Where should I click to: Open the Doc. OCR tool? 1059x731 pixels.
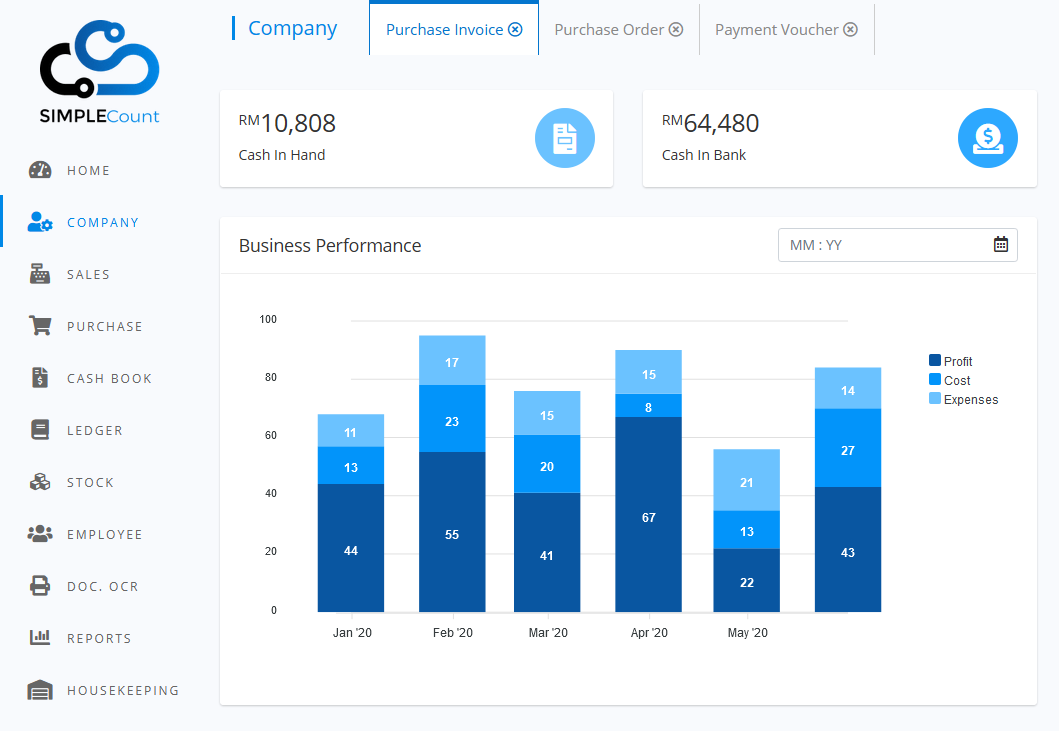point(39,586)
